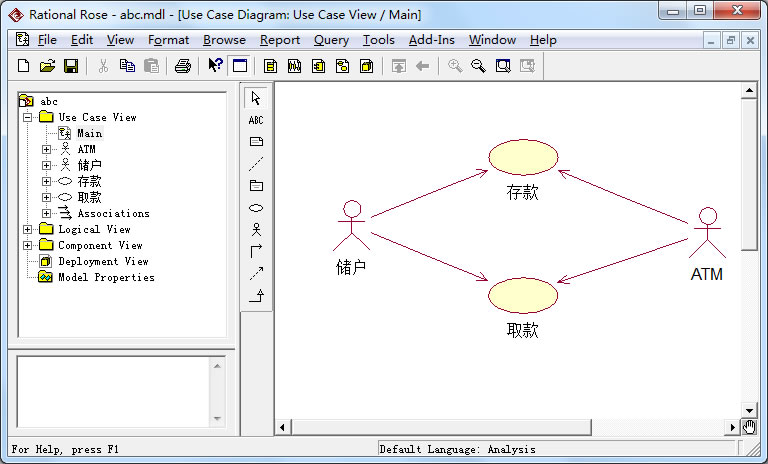Screen dimensions: 768x464
Task: Open the Browse menu
Action: (x=224, y=40)
